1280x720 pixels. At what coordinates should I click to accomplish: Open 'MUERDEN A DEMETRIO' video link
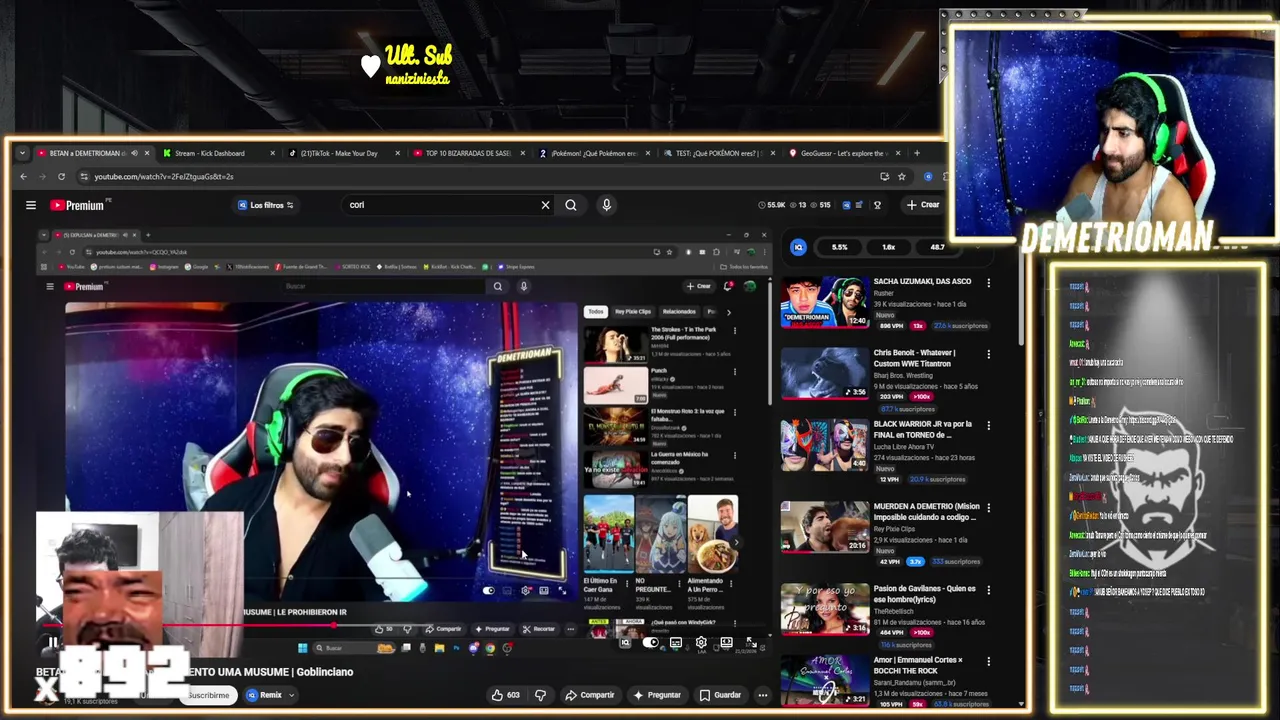click(926, 511)
